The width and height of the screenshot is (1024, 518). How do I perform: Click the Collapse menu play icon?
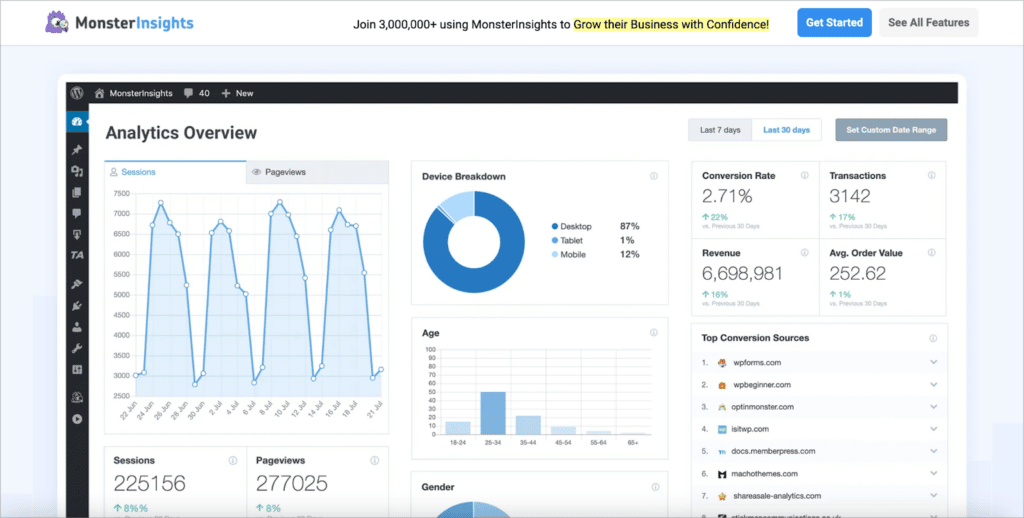point(77,419)
